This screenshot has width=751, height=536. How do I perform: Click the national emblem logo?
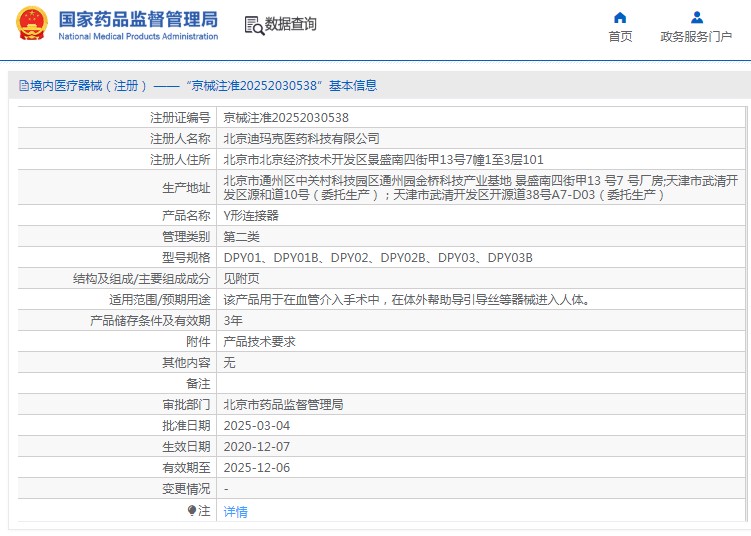31,25
